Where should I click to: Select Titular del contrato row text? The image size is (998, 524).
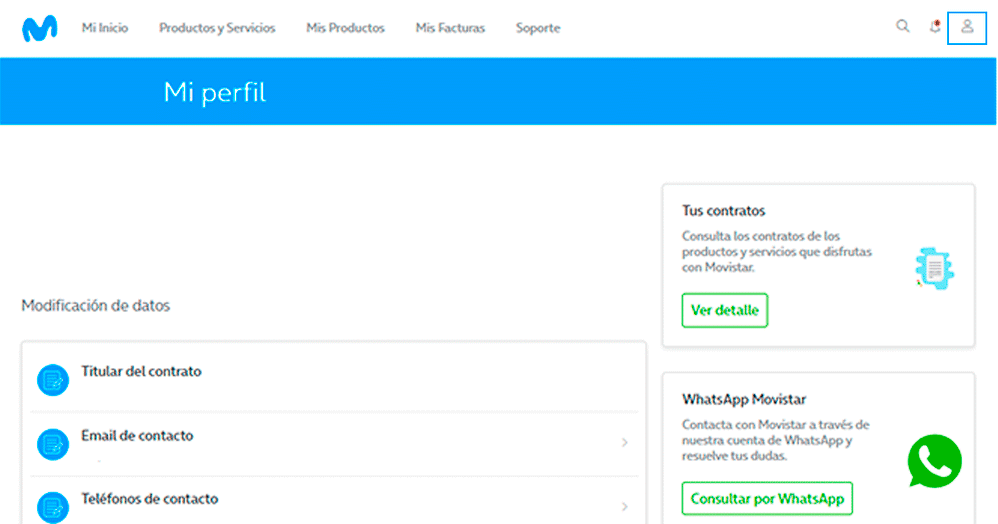(141, 371)
